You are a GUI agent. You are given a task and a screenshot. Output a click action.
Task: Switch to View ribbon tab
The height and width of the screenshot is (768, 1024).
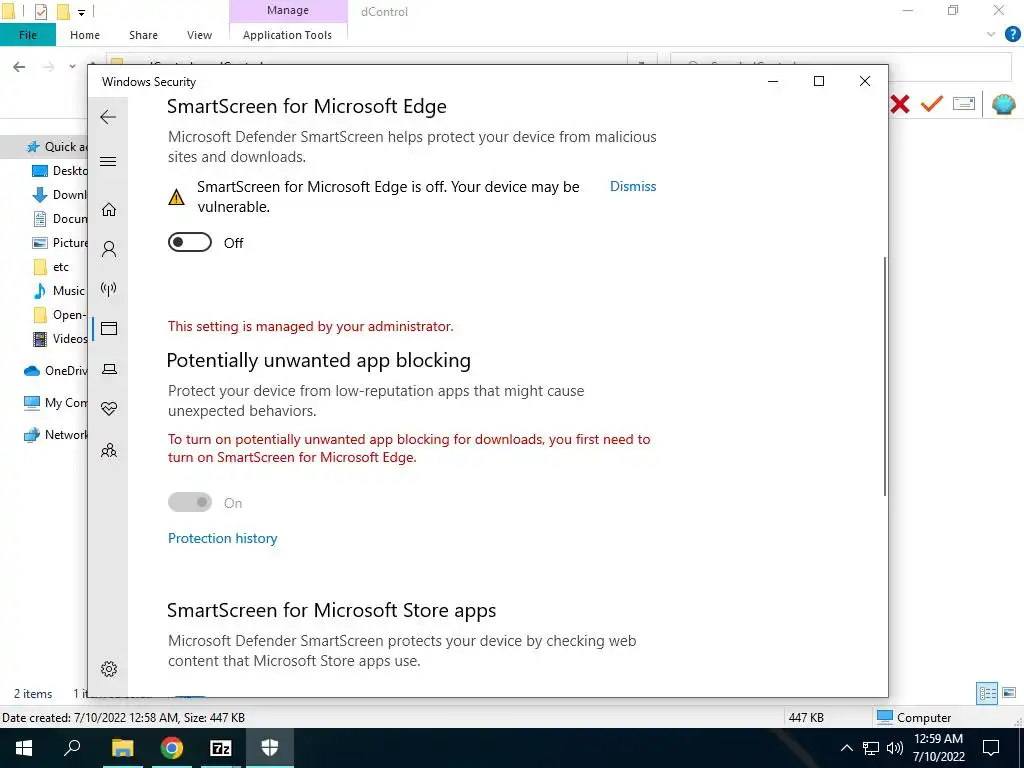(x=199, y=35)
